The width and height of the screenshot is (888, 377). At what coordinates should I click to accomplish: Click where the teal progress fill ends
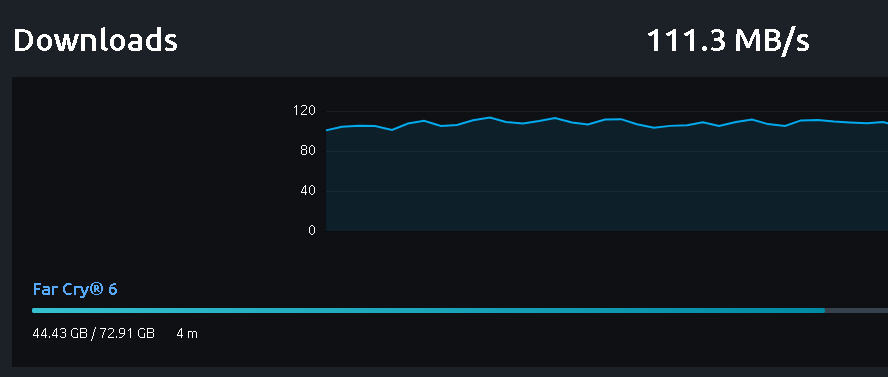pos(824,310)
